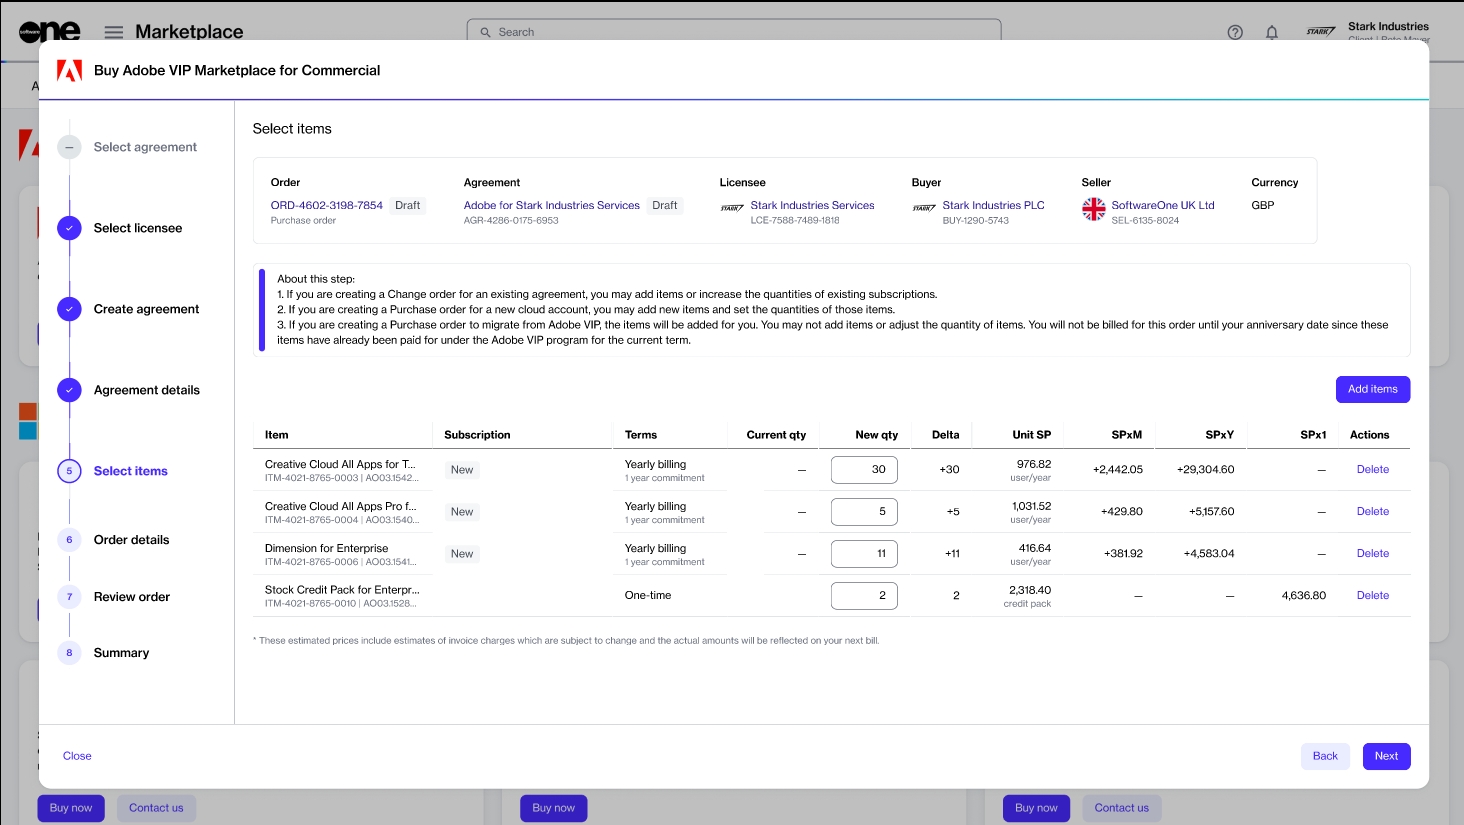Open the Review order step
The width and height of the screenshot is (1464, 825).
(x=131, y=597)
